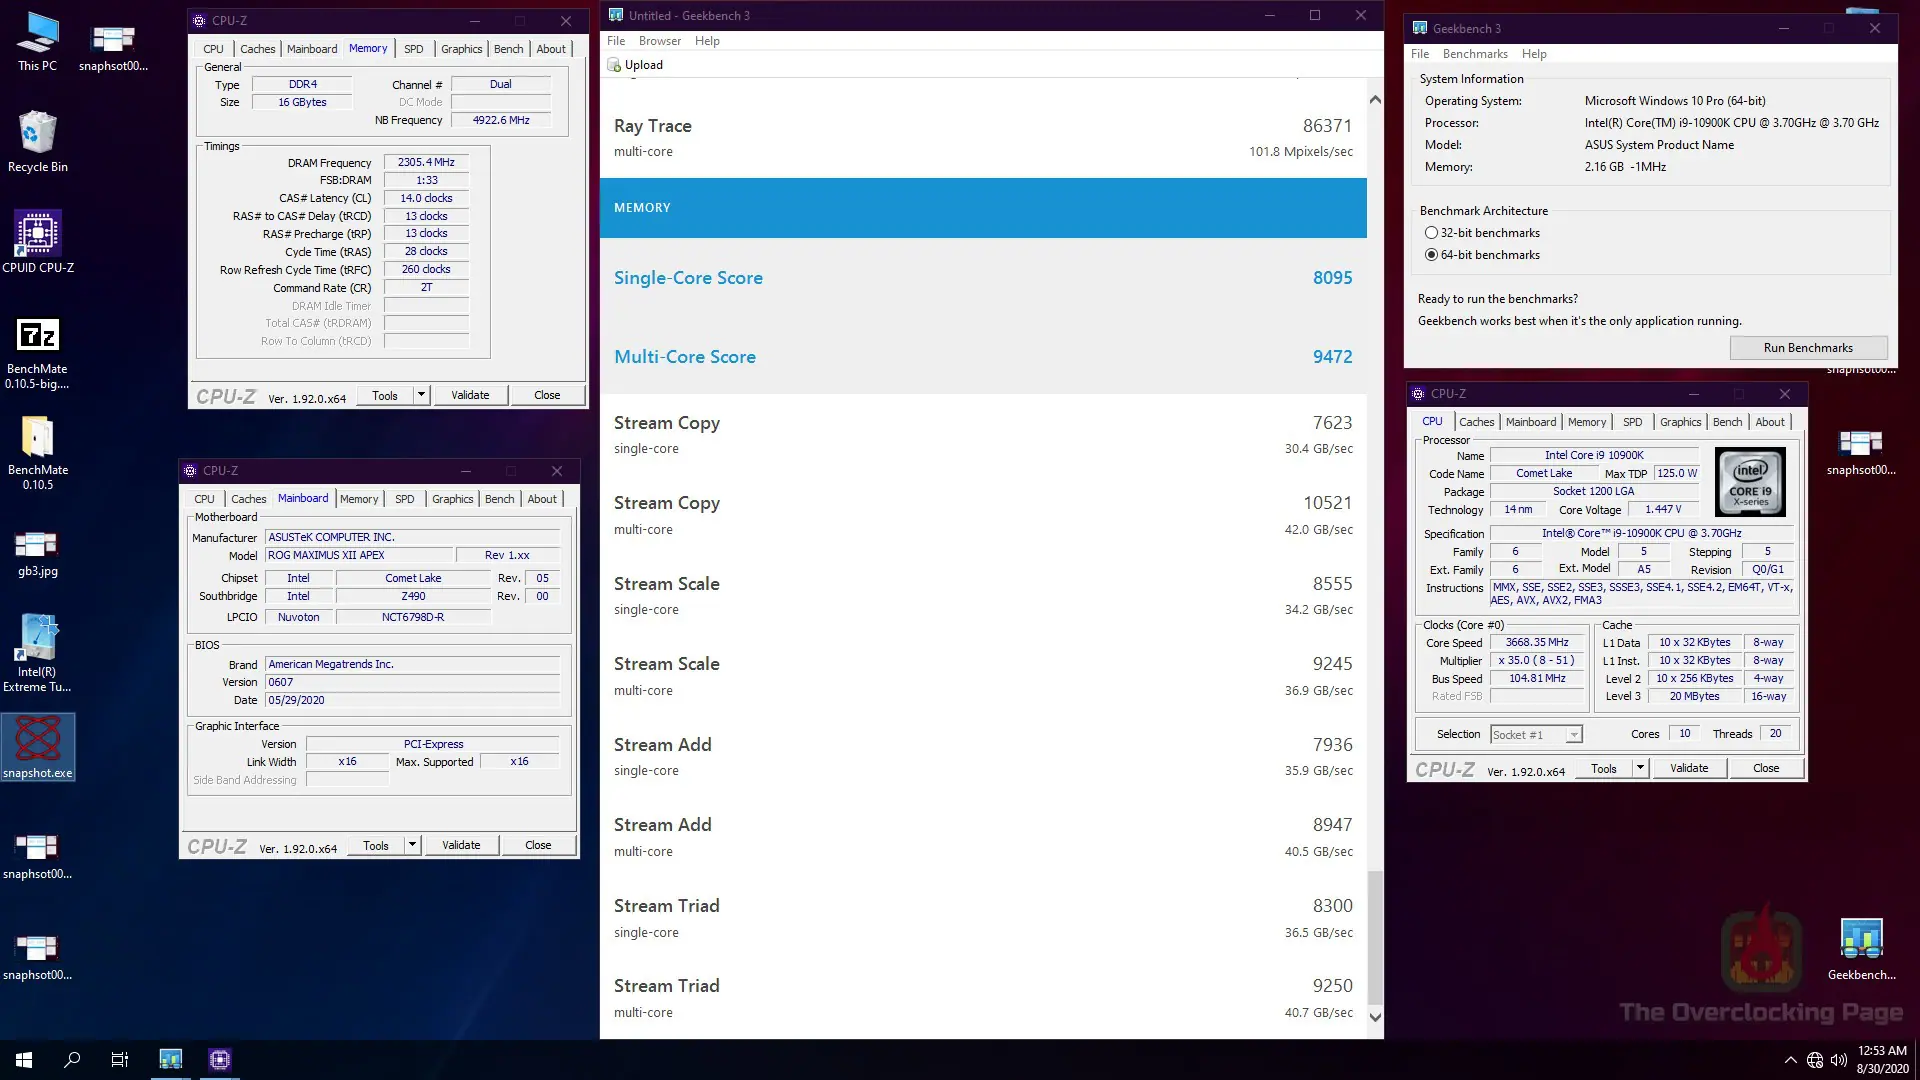
Task: Expand Tools dropdown arrow in memory CPU-Z
Action: tap(422, 395)
